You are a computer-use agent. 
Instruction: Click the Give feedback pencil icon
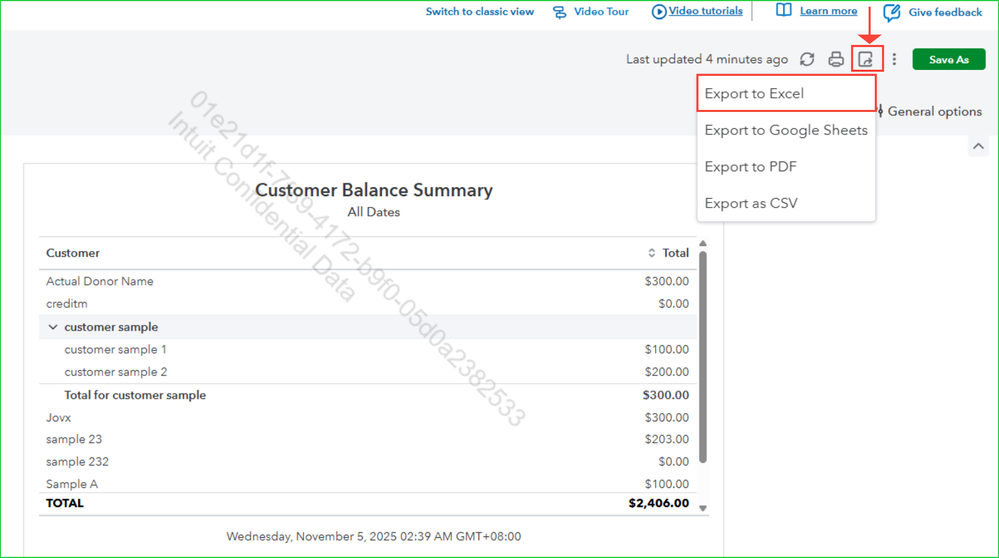pyautogui.click(x=892, y=12)
